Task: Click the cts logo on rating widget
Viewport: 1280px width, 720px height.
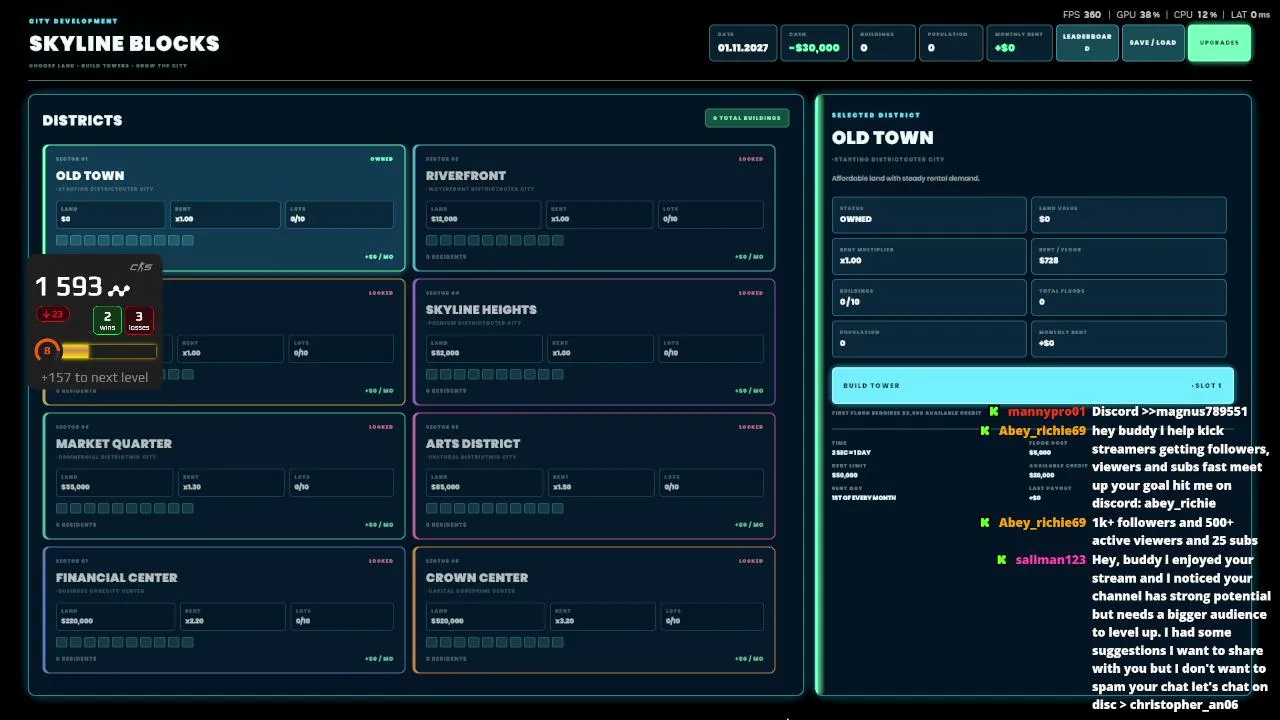Action: (x=141, y=266)
